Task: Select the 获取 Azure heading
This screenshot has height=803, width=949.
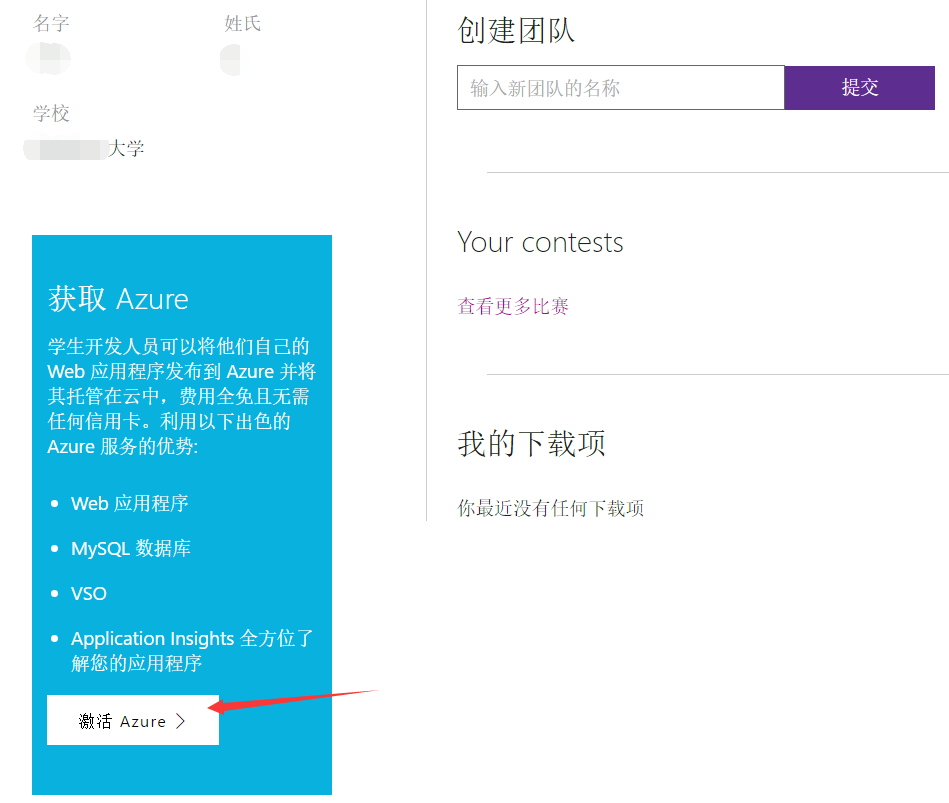Action: click(x=118, y=299)
